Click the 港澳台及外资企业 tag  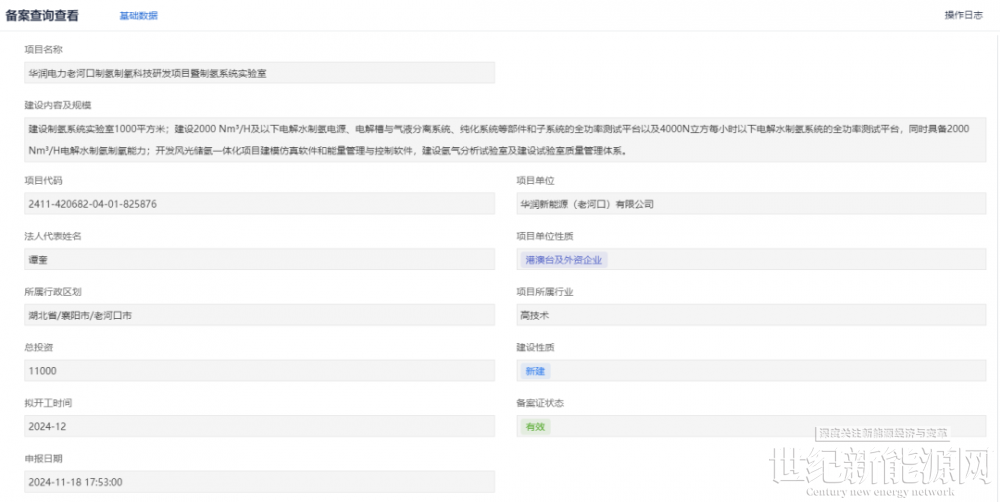[x=565, y=259]
